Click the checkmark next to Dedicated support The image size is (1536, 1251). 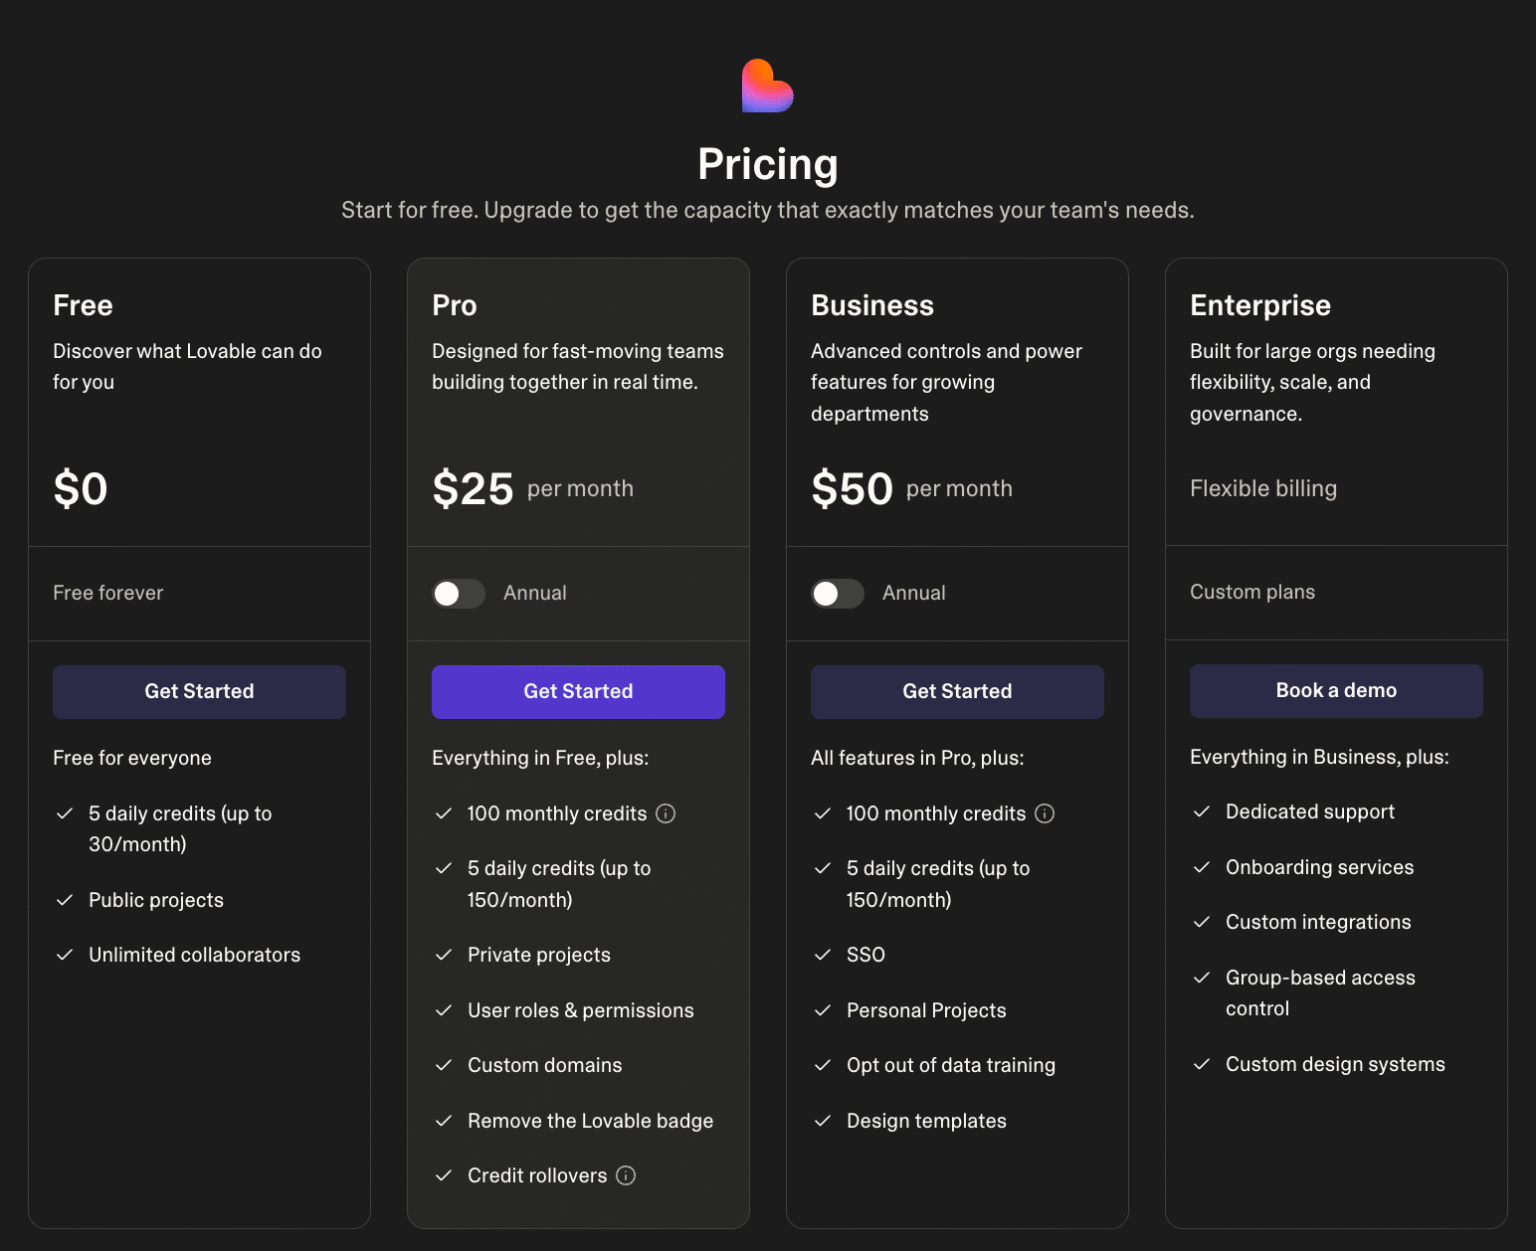pos(1202,811)
